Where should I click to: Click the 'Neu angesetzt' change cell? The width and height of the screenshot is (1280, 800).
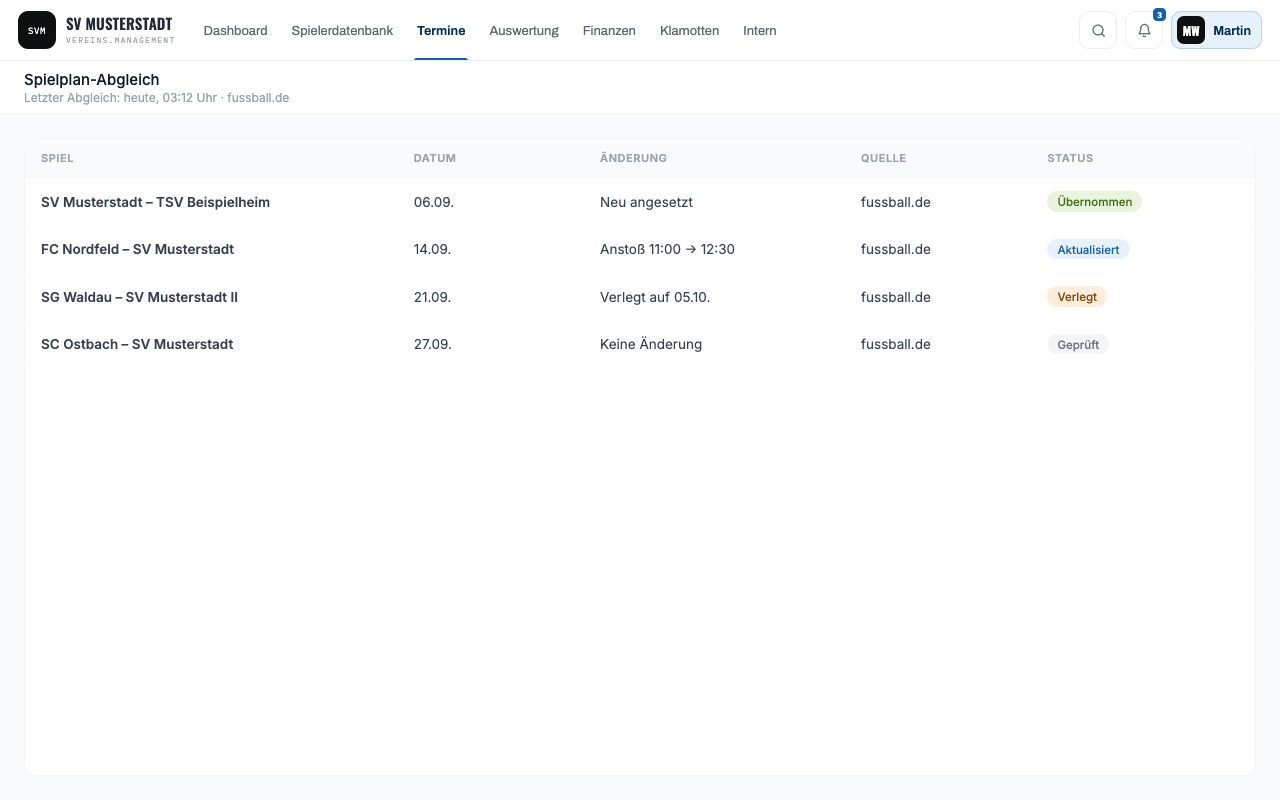coord(646,202)
